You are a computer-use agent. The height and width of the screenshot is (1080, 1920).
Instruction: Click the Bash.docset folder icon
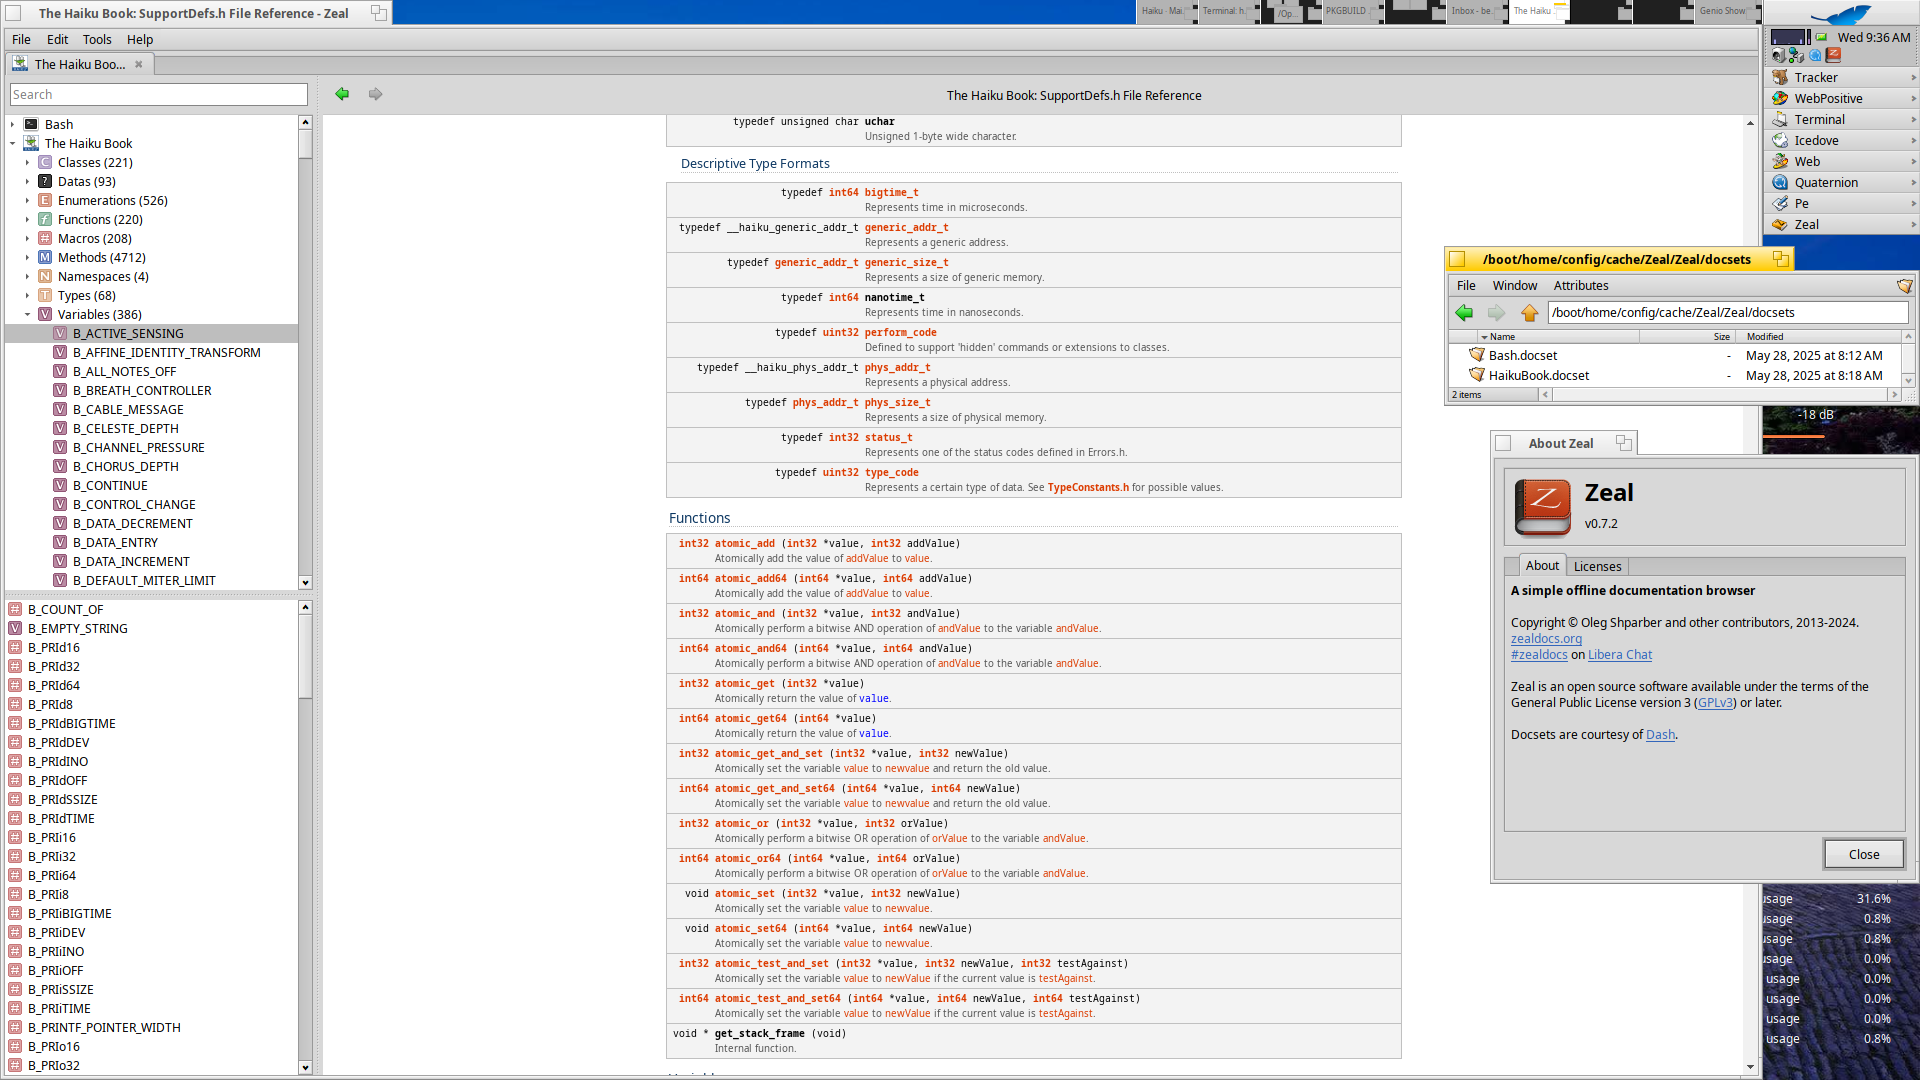[x=1477, y=355]
